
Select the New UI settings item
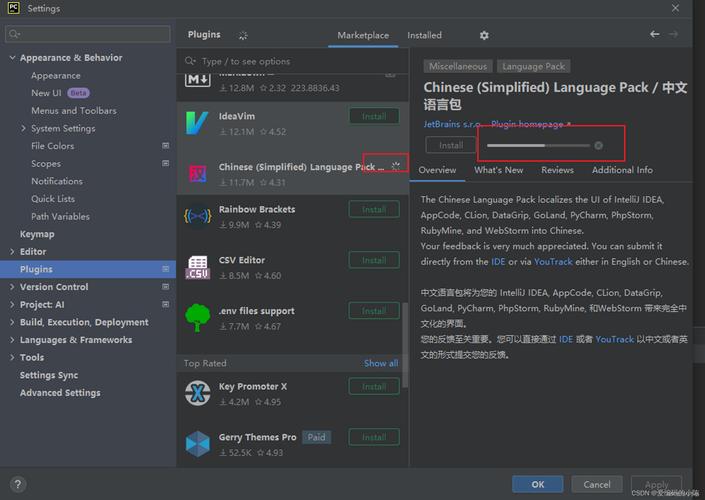(x=46, y=93)
